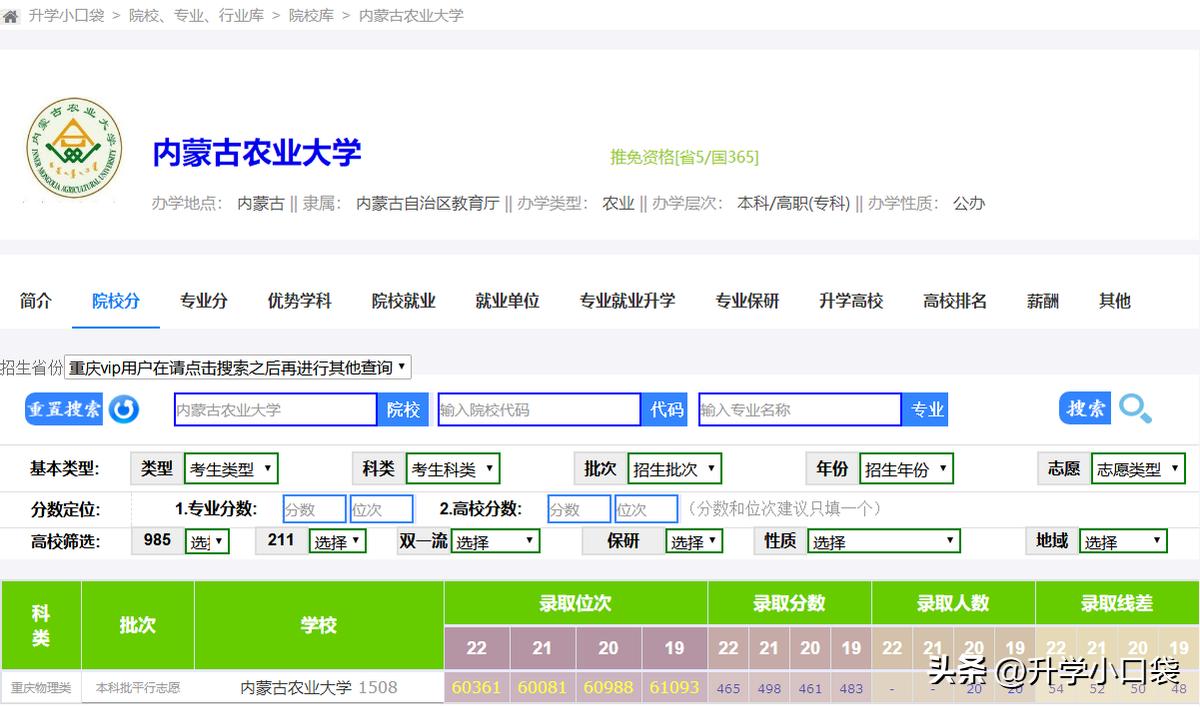
Task: Click the 院校 label on the college name field
Action: (403, 409)
